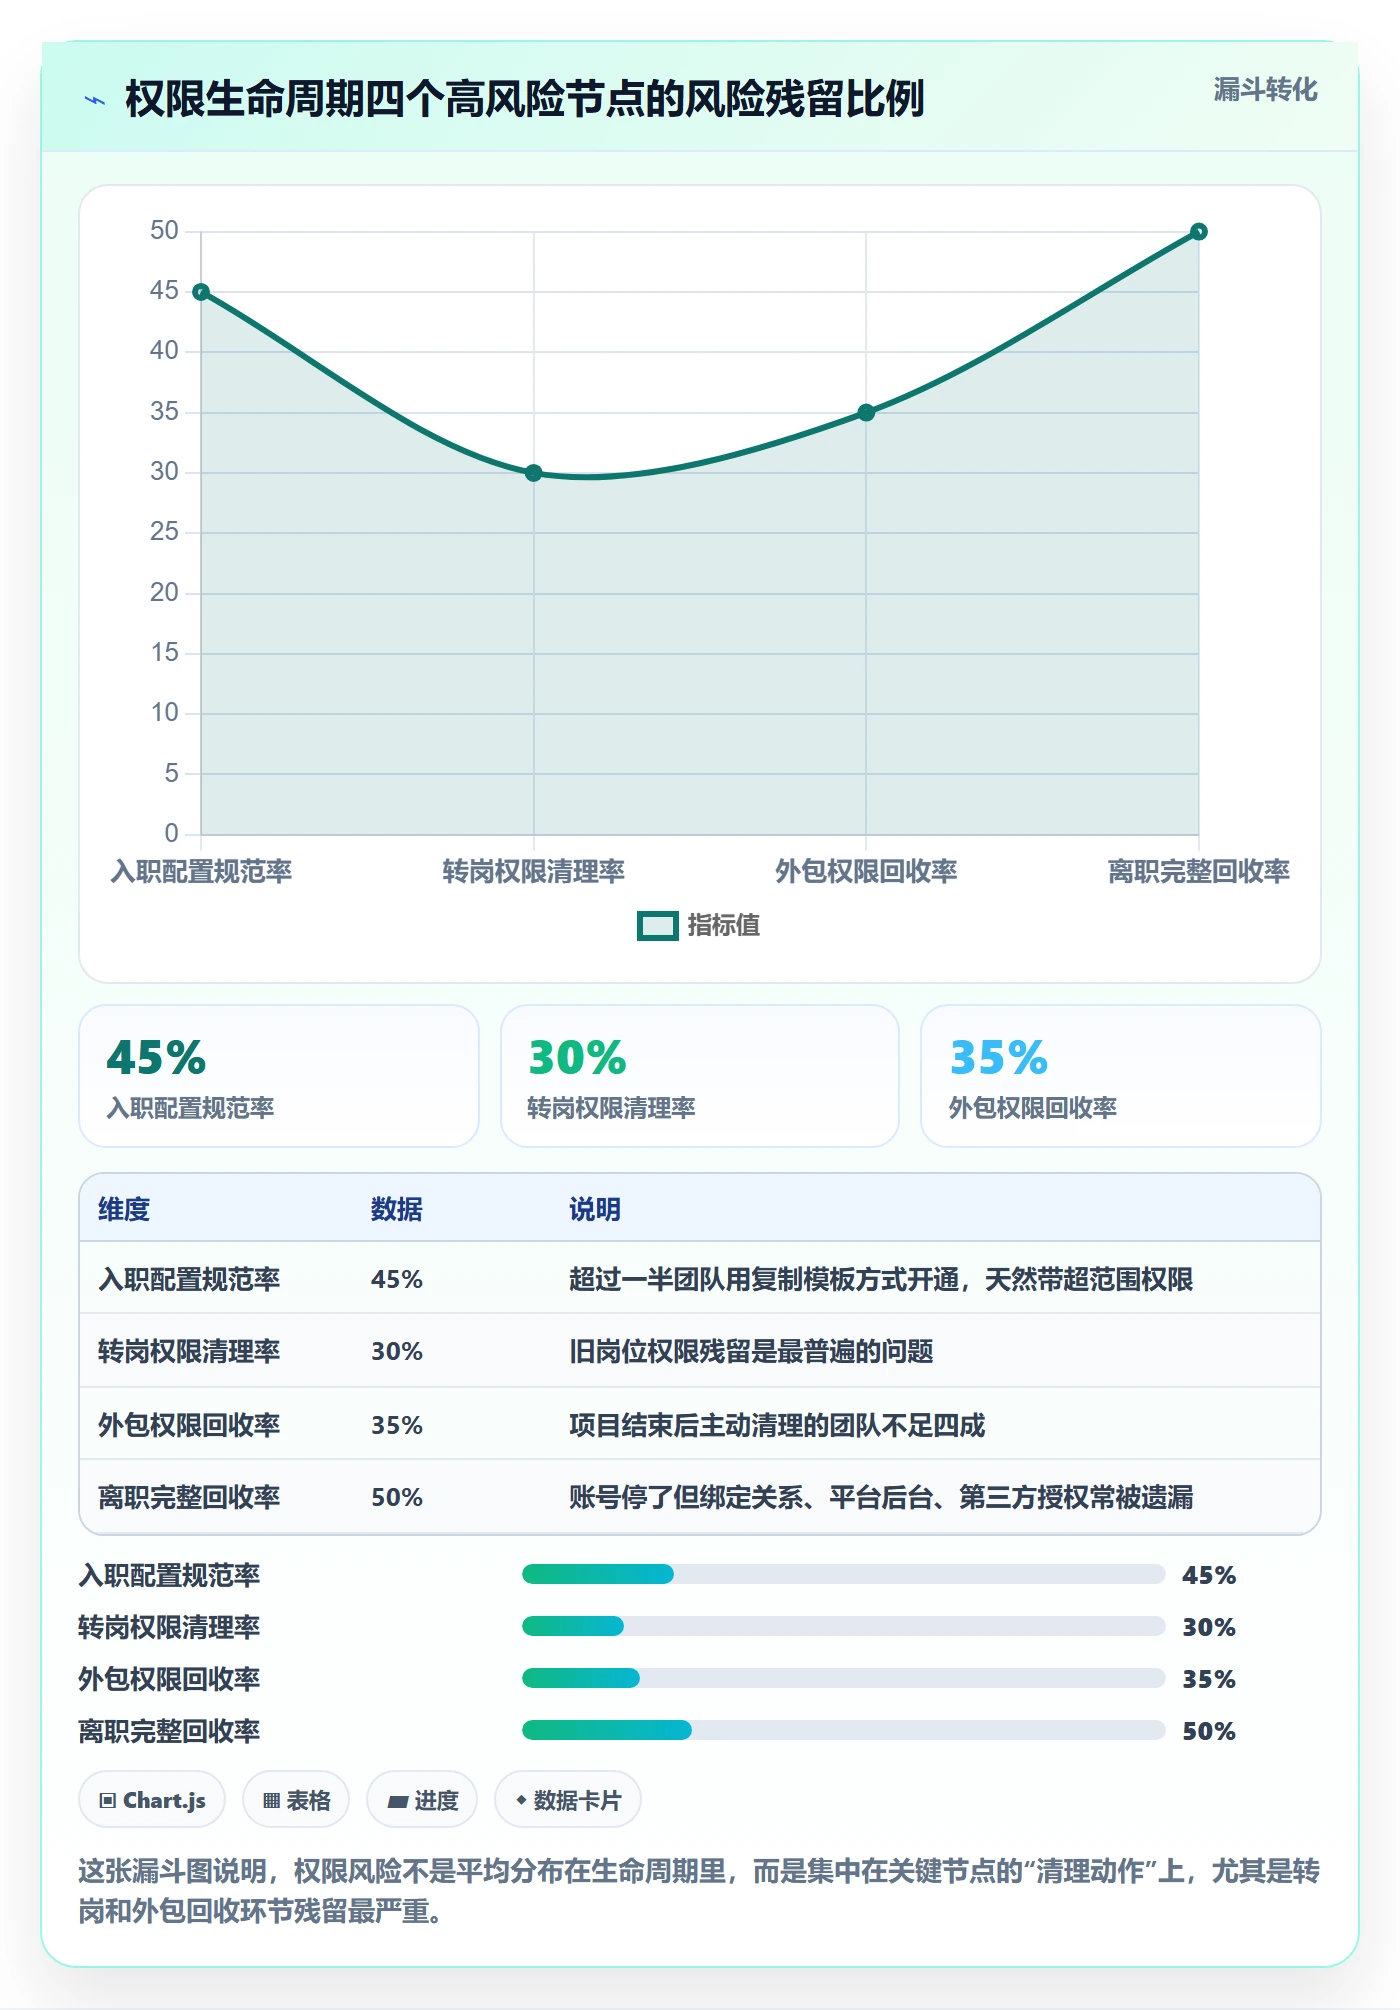The image size is (1400, 2010).
Task: Click the 45% label beside the first progress bar
Action: (1209, 1575)
